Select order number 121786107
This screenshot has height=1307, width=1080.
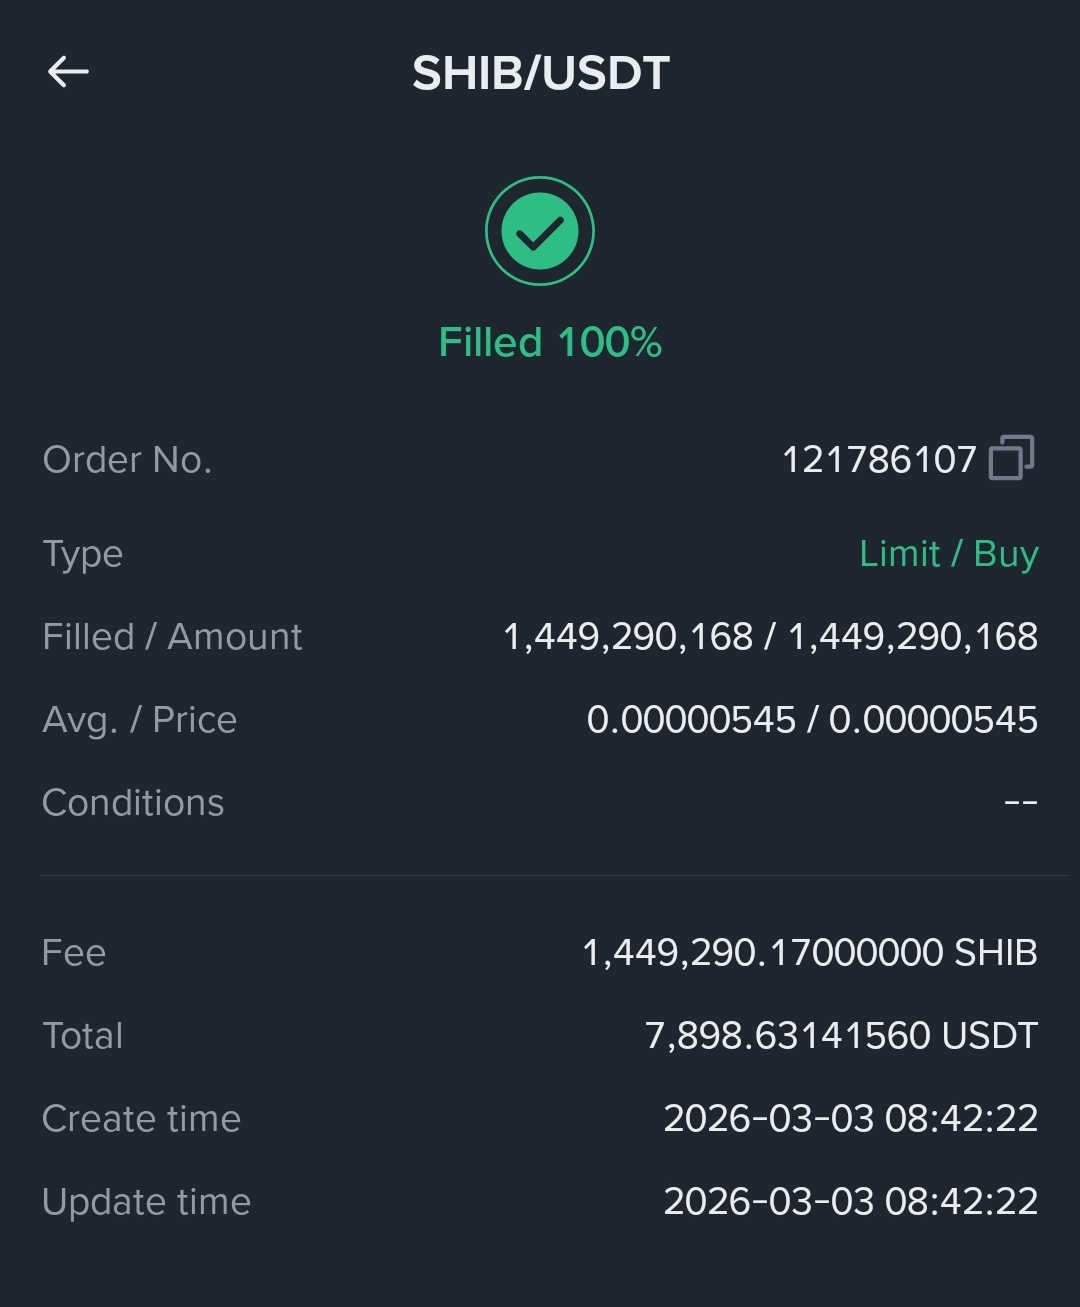pos(878,460)
